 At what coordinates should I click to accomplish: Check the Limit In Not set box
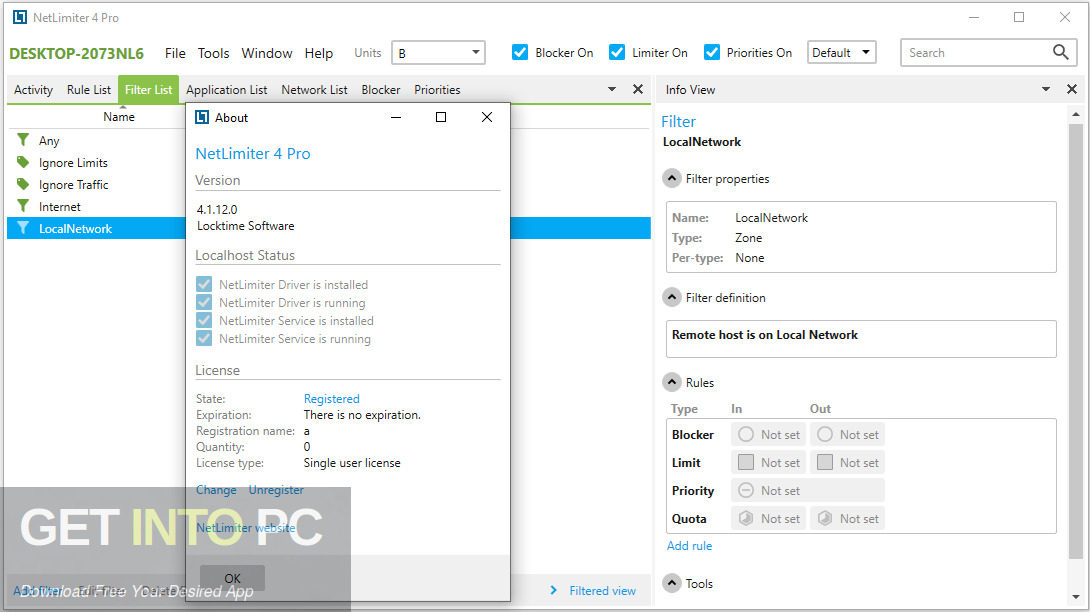(x=746, y=462)
